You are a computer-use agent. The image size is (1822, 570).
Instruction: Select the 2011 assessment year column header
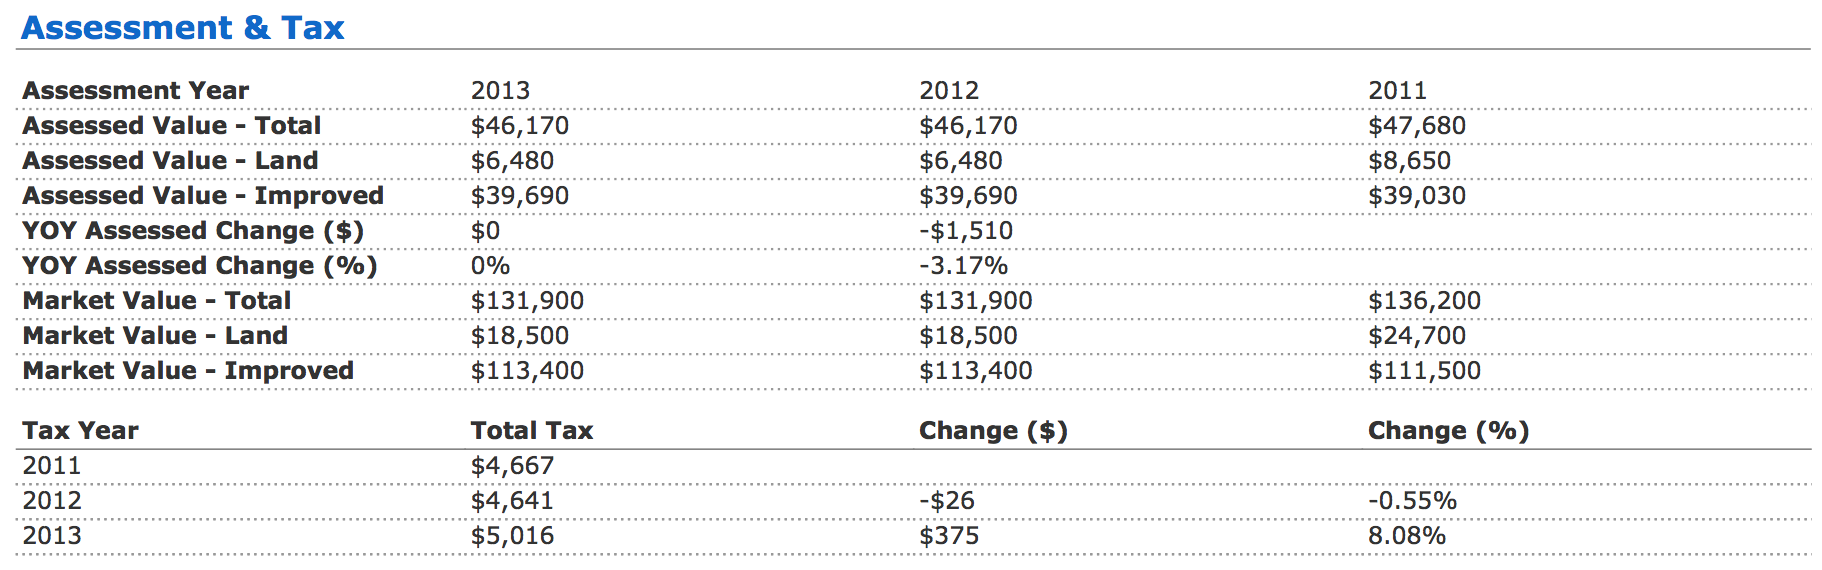coord(1397,90)
